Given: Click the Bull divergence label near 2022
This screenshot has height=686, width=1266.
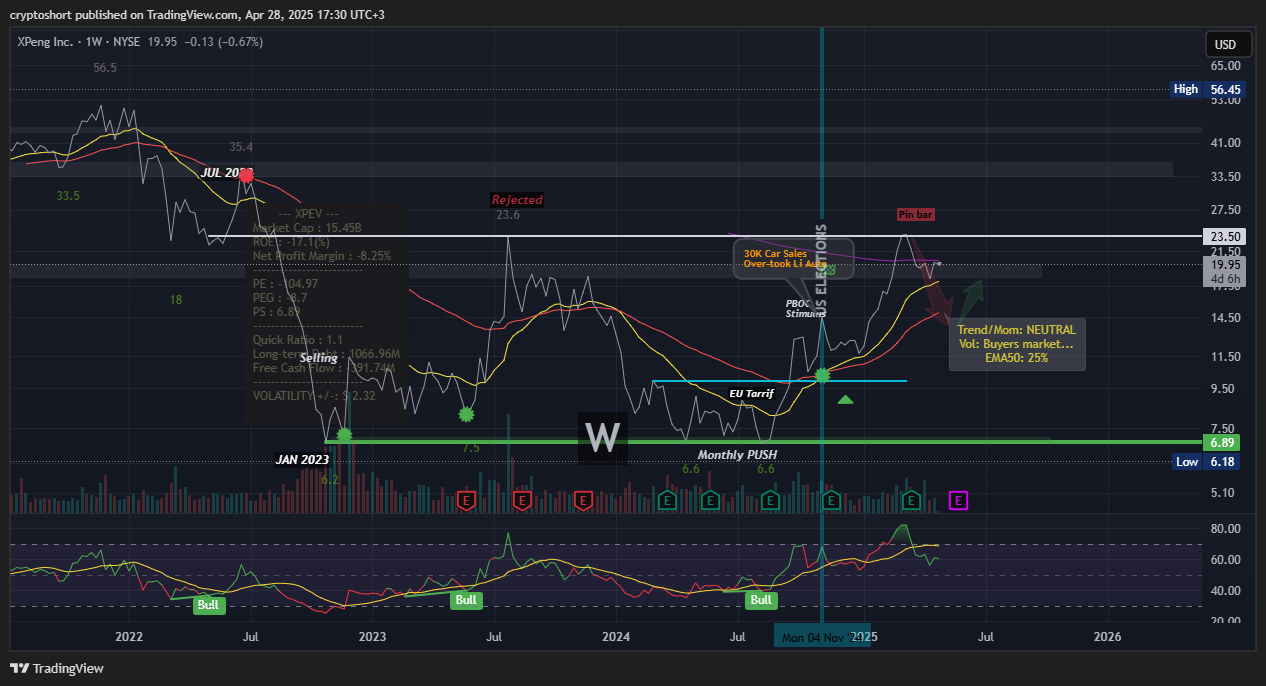Looking at the screenshot, I should 210,605.
